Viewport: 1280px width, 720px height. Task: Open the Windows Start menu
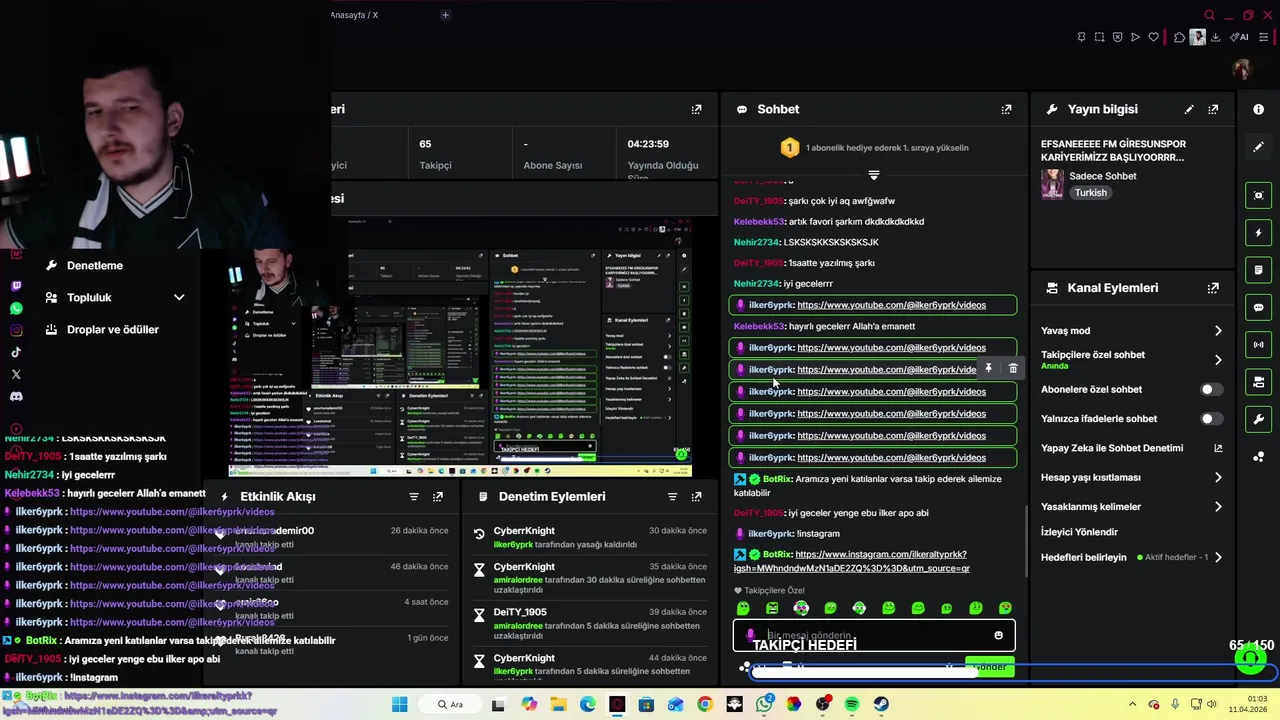click(400, 704)
